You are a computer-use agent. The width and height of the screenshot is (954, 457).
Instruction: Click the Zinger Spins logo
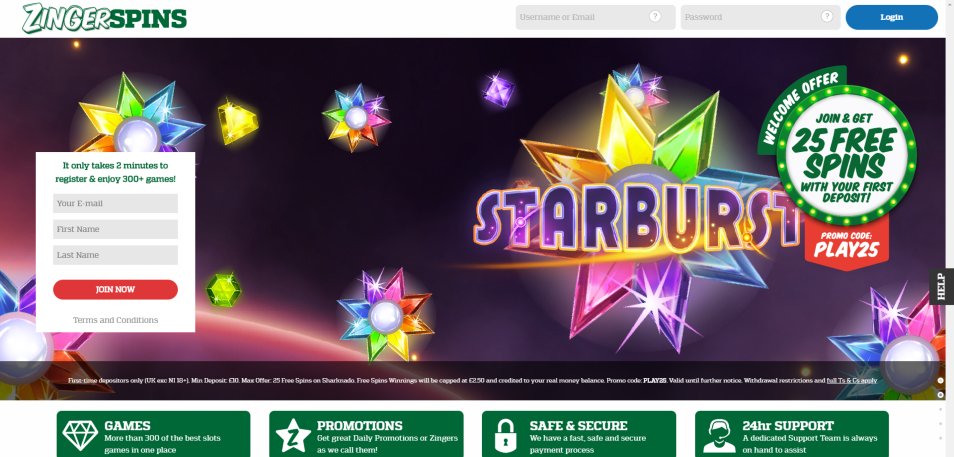click(x=105, y=18)
